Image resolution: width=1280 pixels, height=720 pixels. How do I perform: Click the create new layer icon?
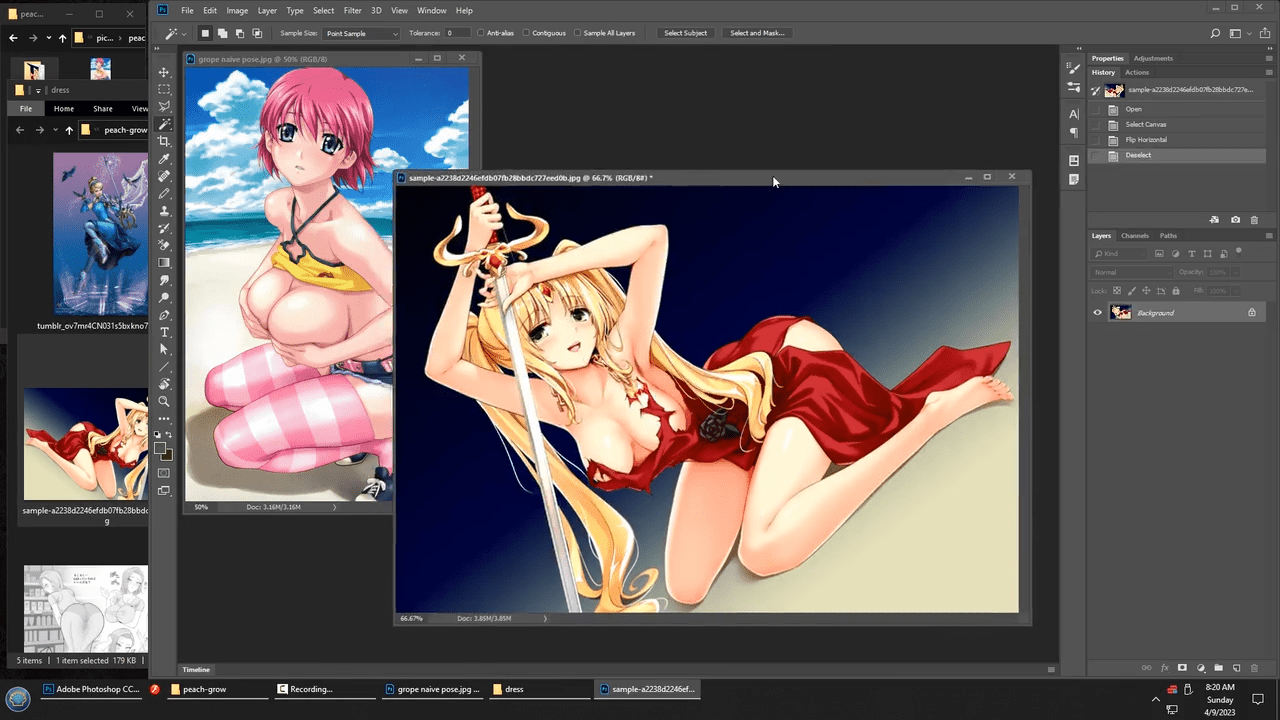coord(1236,668)
